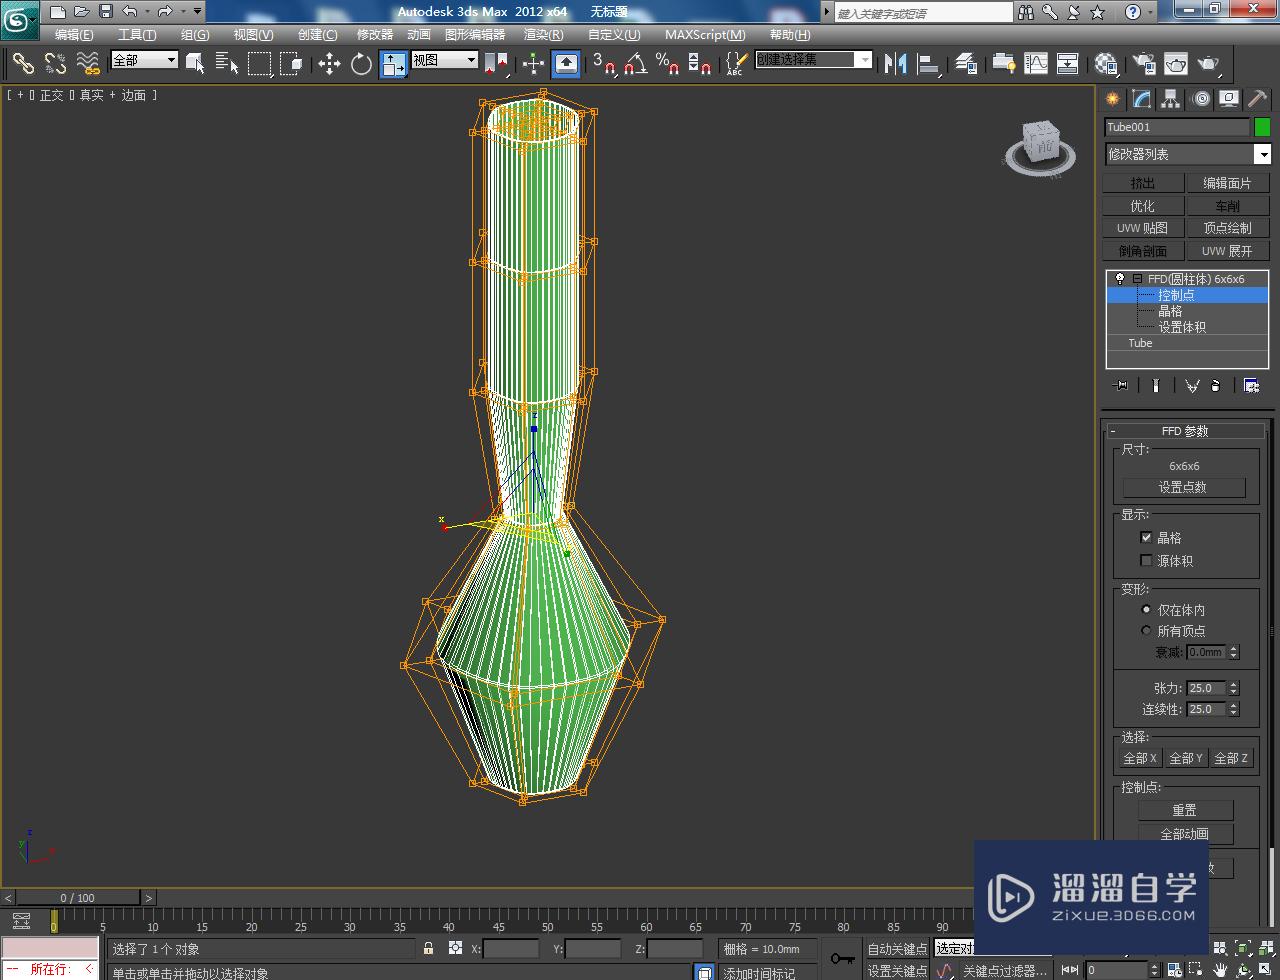
Task: Collapse the FFD 参数 rollout
Action: pos(1185,431)
